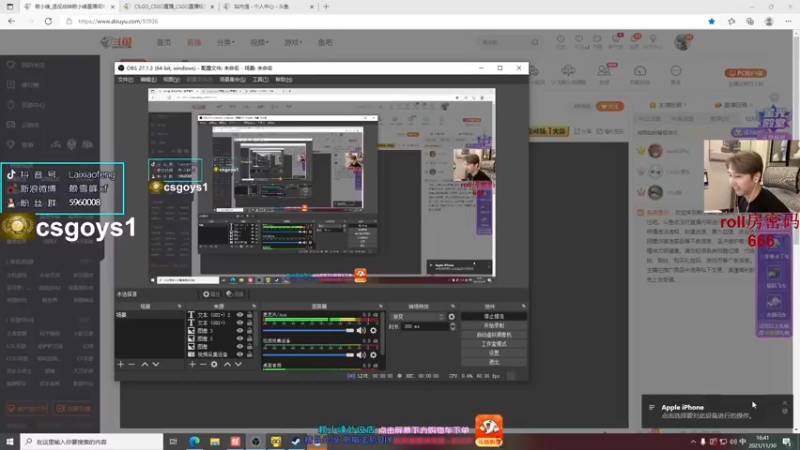Click the blue favorites star in the address bar
The height and width of the screenshot is (450, 800).
click(712, 21)
